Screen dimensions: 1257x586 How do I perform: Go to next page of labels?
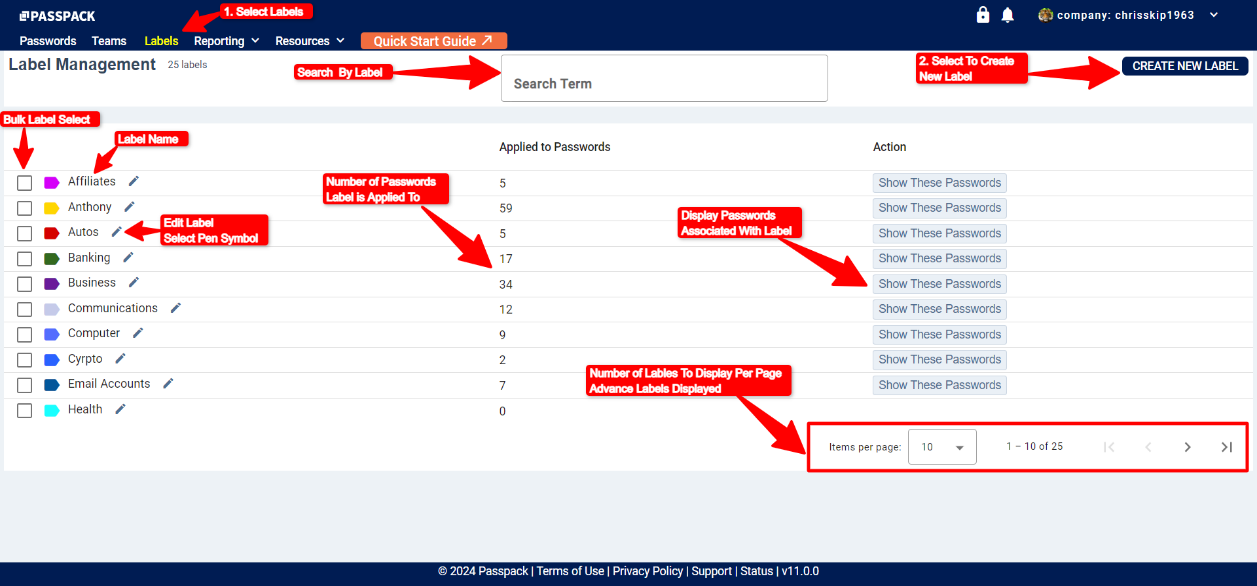tap(1187, 447)
